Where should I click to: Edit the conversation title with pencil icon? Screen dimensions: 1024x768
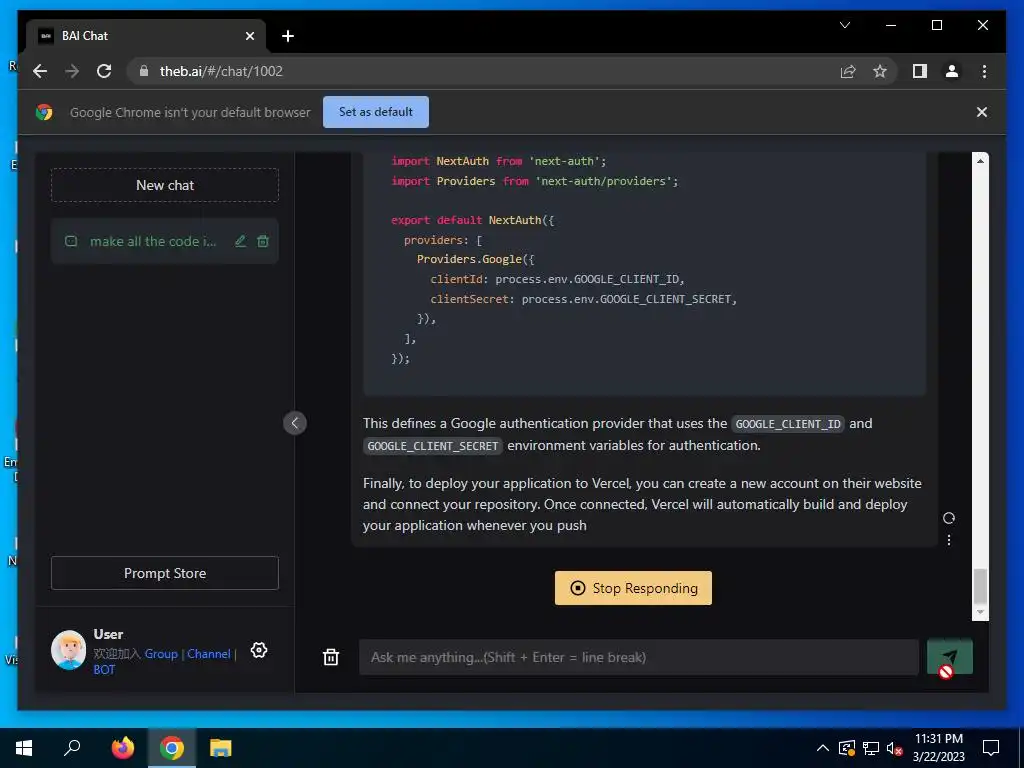coord(240,242)
